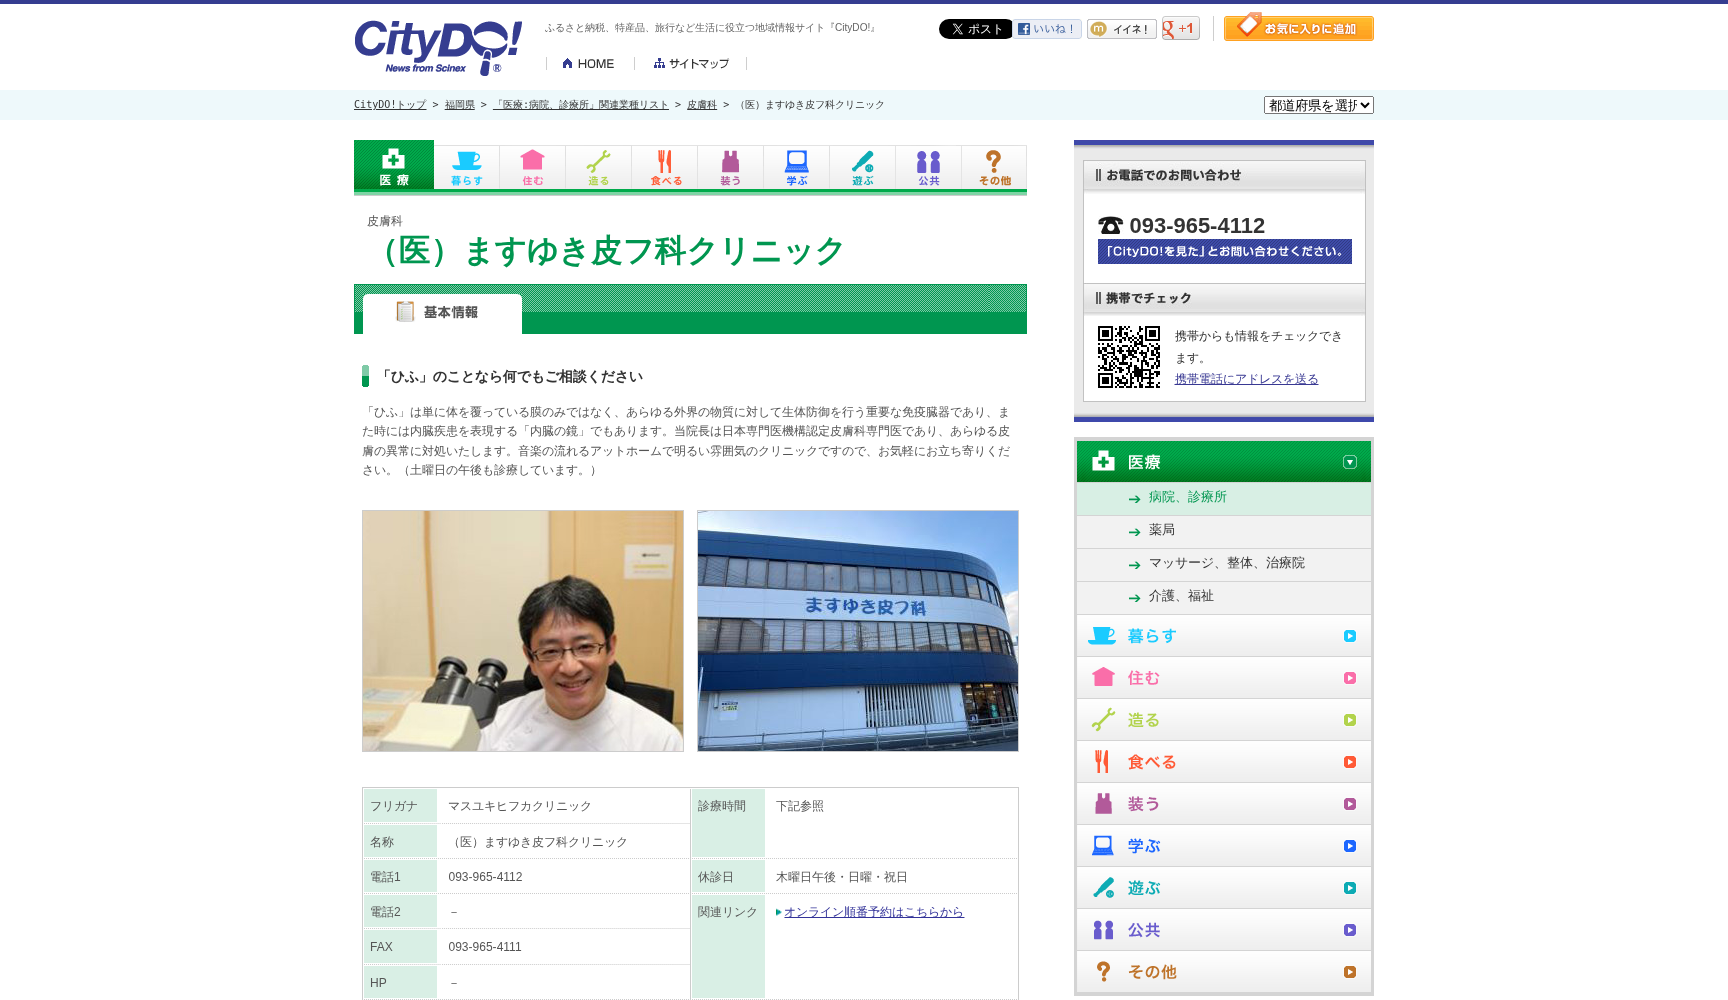The width and height of the screenshot is (1728, 1000).
Task: Click the mixi イイネ! button
Action: click(1121, 28)
